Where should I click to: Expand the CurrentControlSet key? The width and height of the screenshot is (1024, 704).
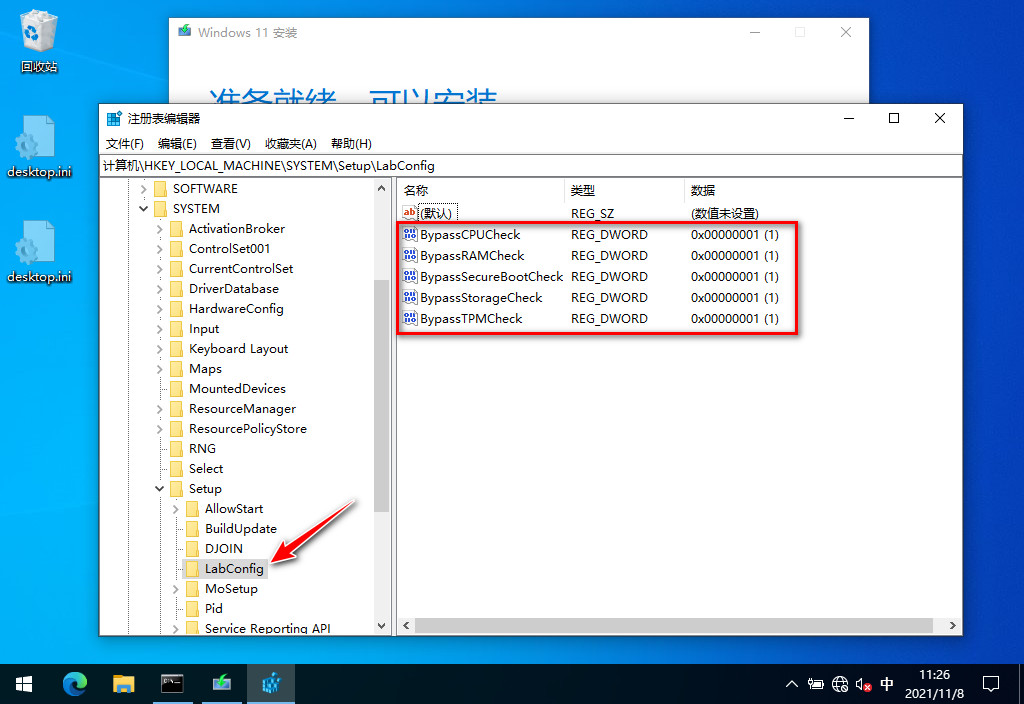coord(159,269)
